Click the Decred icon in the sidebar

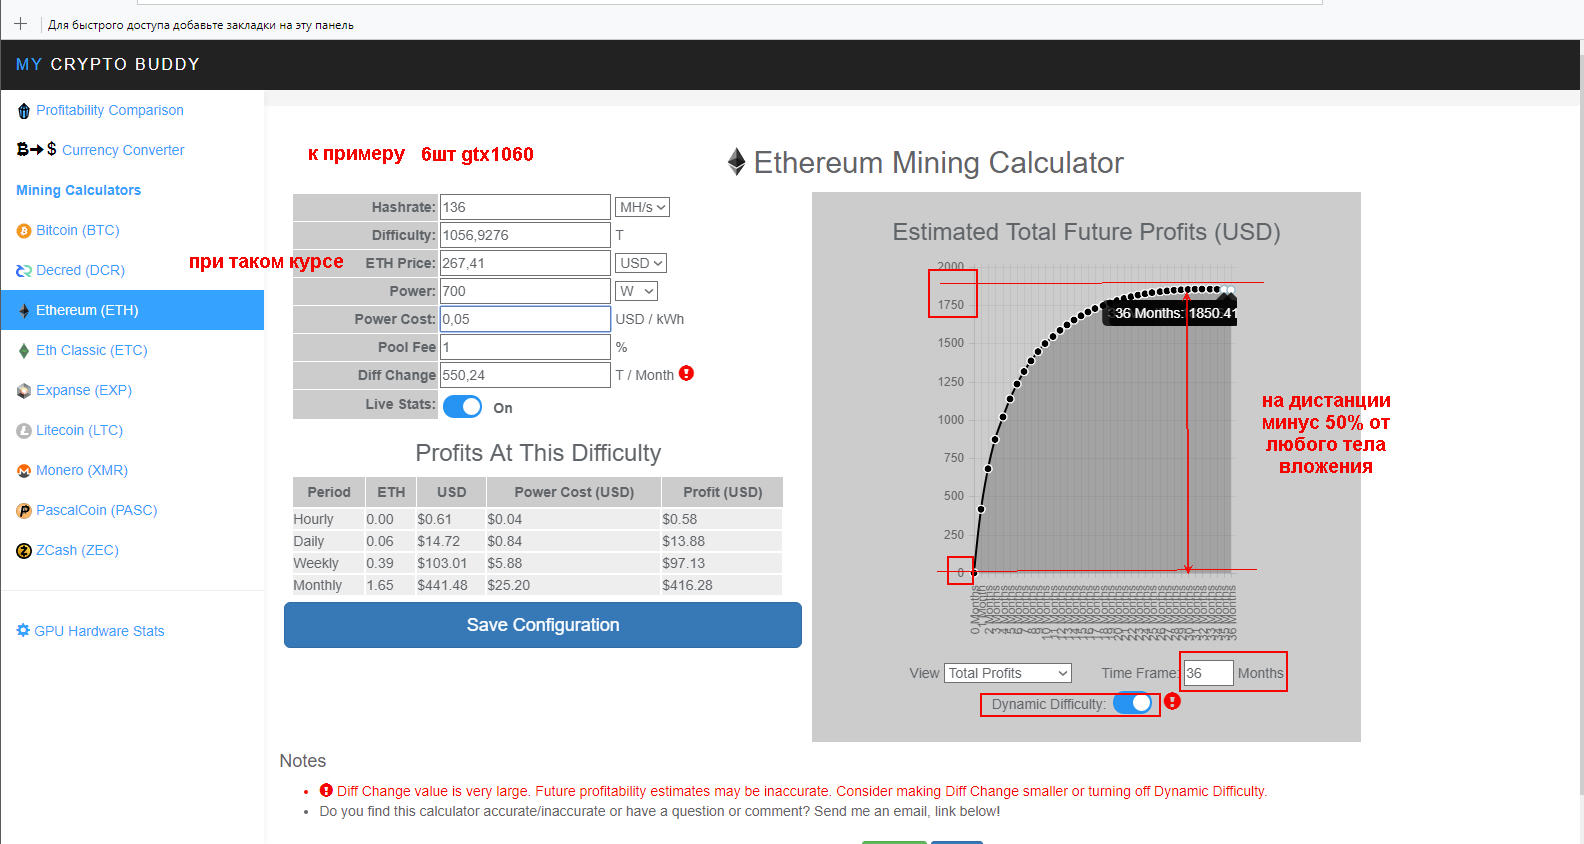pyautogui.click(x=24, y=271)
